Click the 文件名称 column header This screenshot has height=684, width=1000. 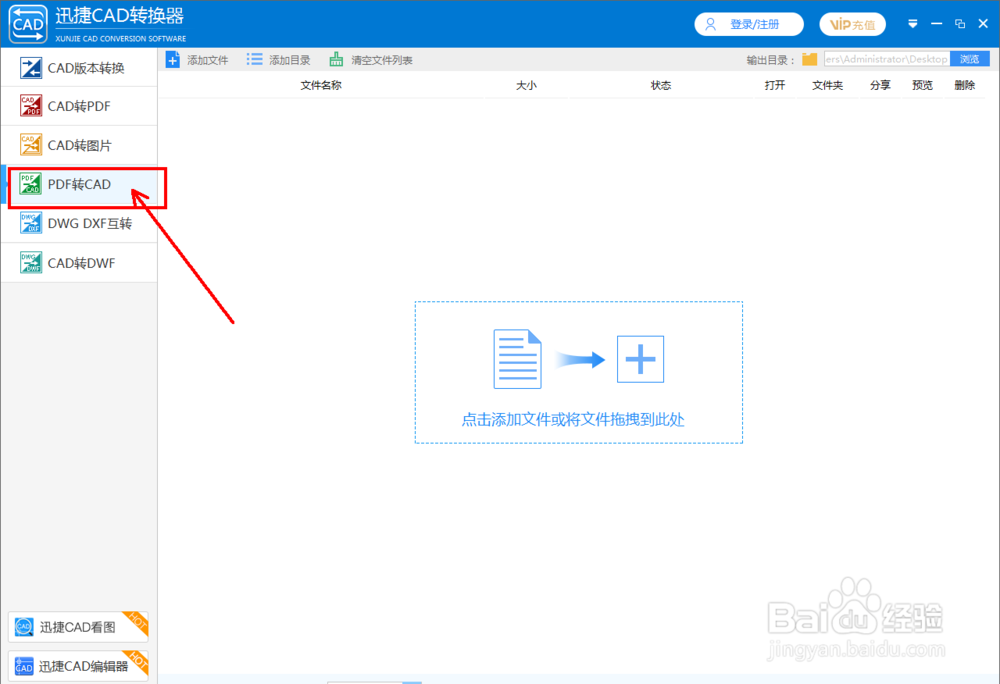[x=321, y=85]
